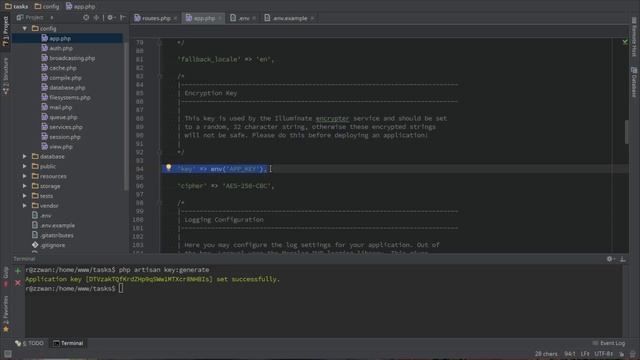Viewport: 640px width, 360px height.
Task: Select the Terminal bottom tab
Action: click(68, 343)
